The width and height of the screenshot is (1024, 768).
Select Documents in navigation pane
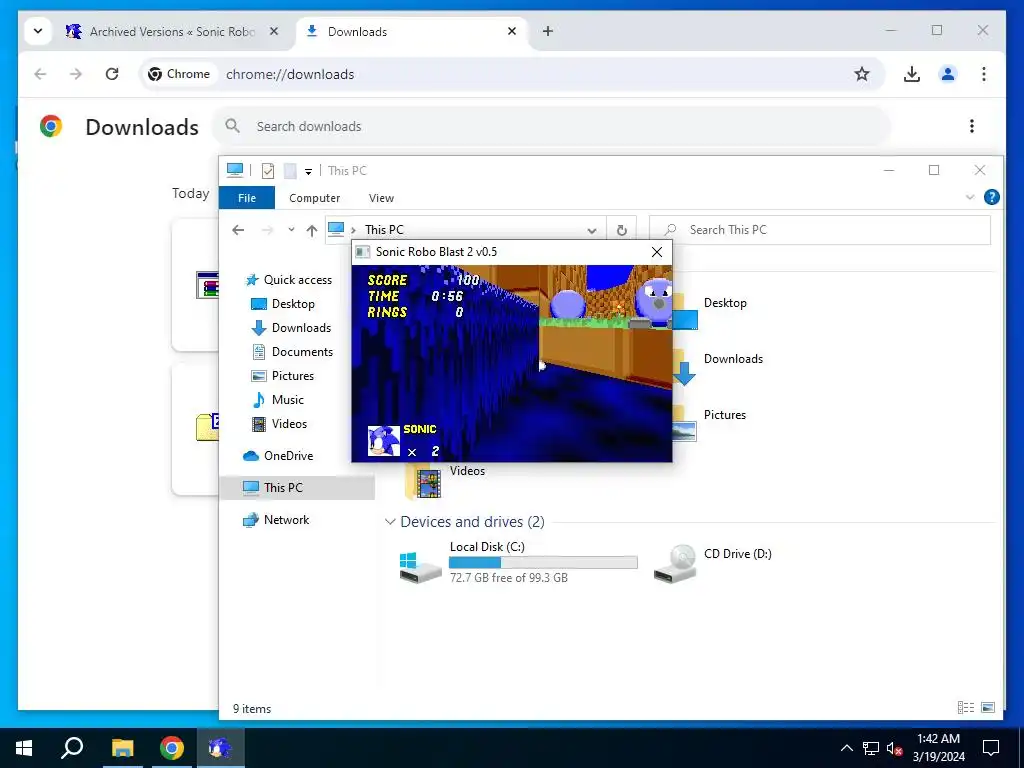pyautogui.click(x=293, y=351)
